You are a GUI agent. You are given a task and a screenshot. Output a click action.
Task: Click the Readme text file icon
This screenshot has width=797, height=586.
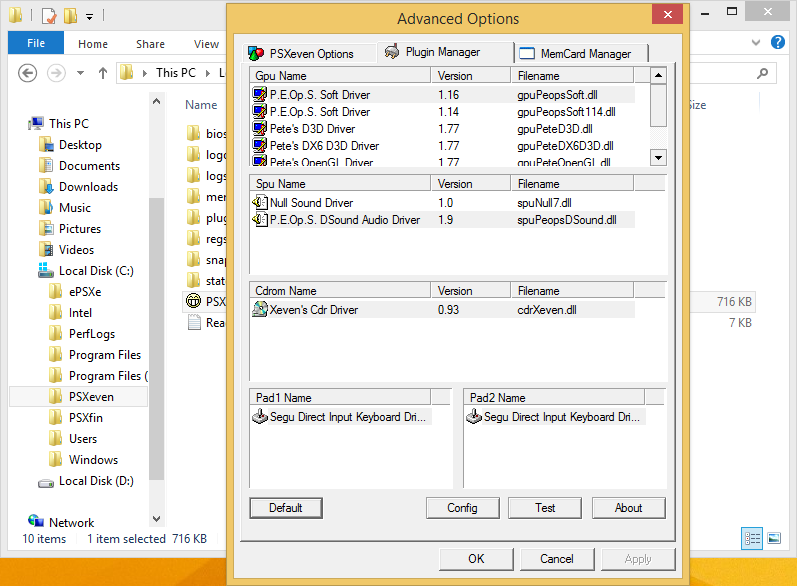click(x=194, y=322)
